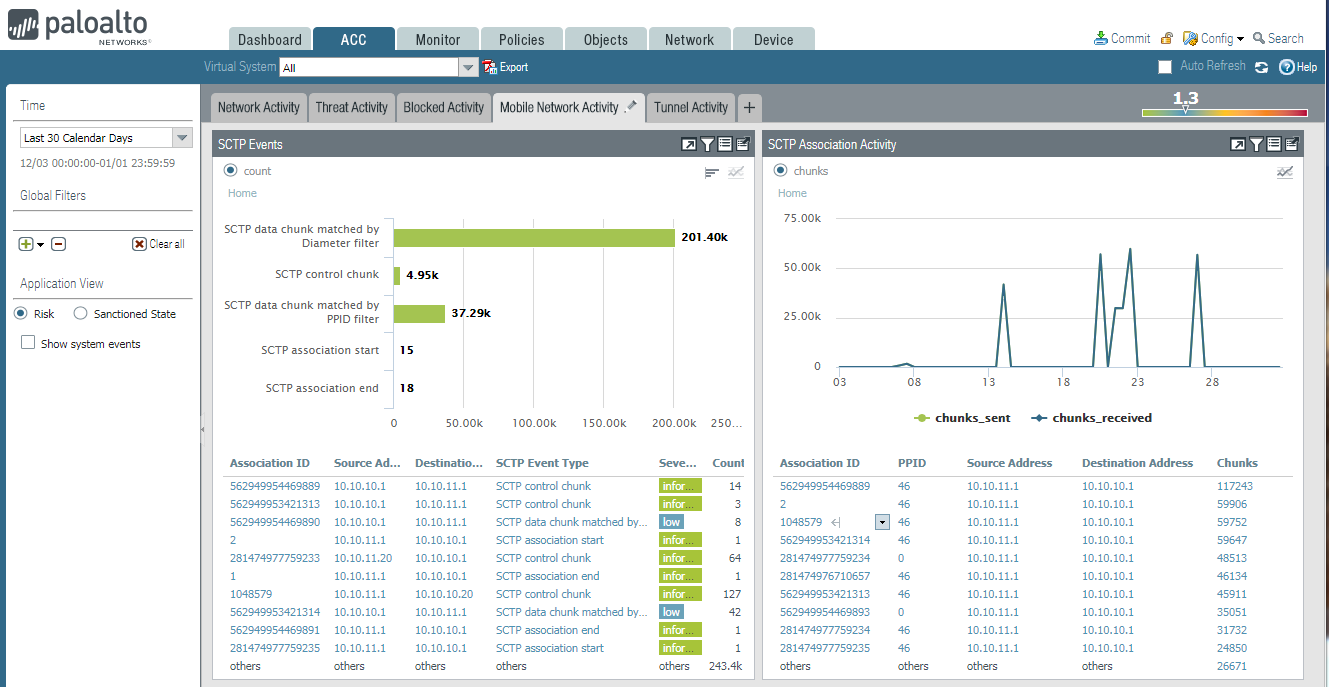Click the Commit button
This screenshot has height=687, width=1329.
tap(1122, 39)
